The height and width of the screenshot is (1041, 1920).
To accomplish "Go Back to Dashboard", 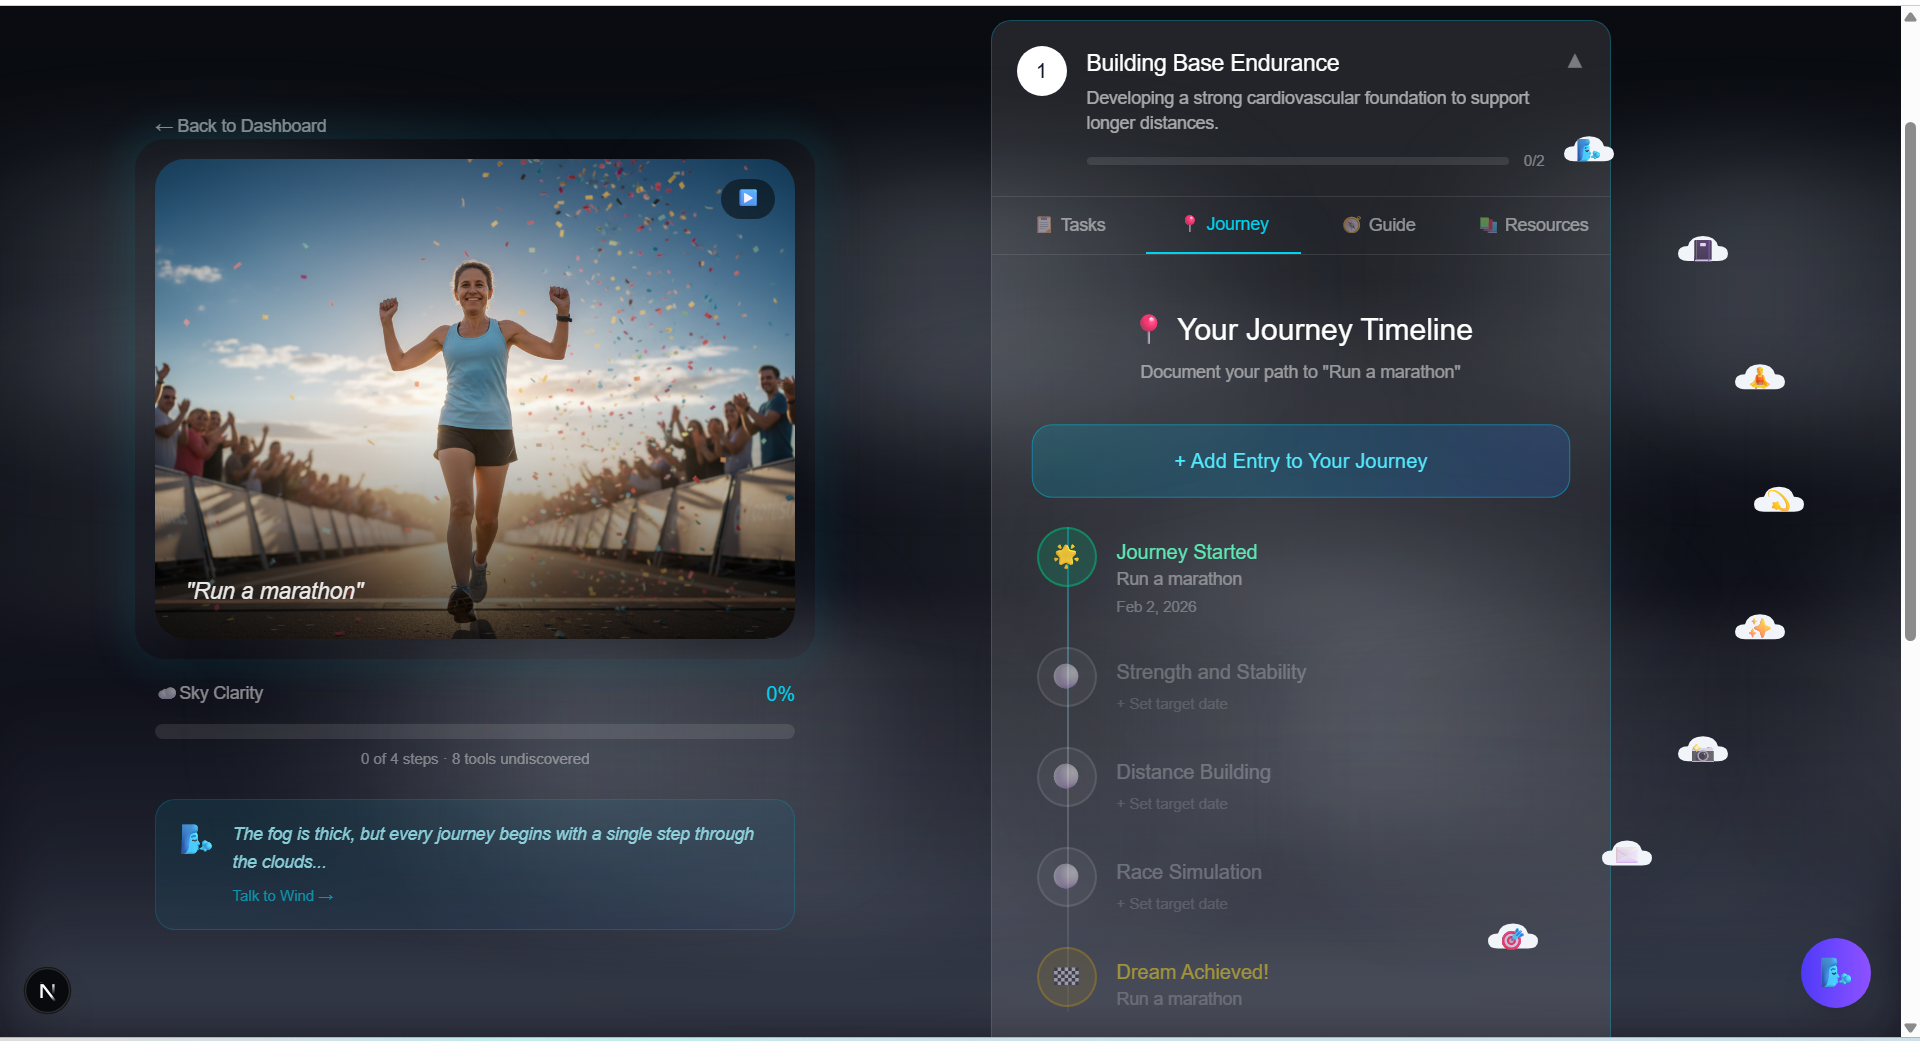I will click(241, 126).
